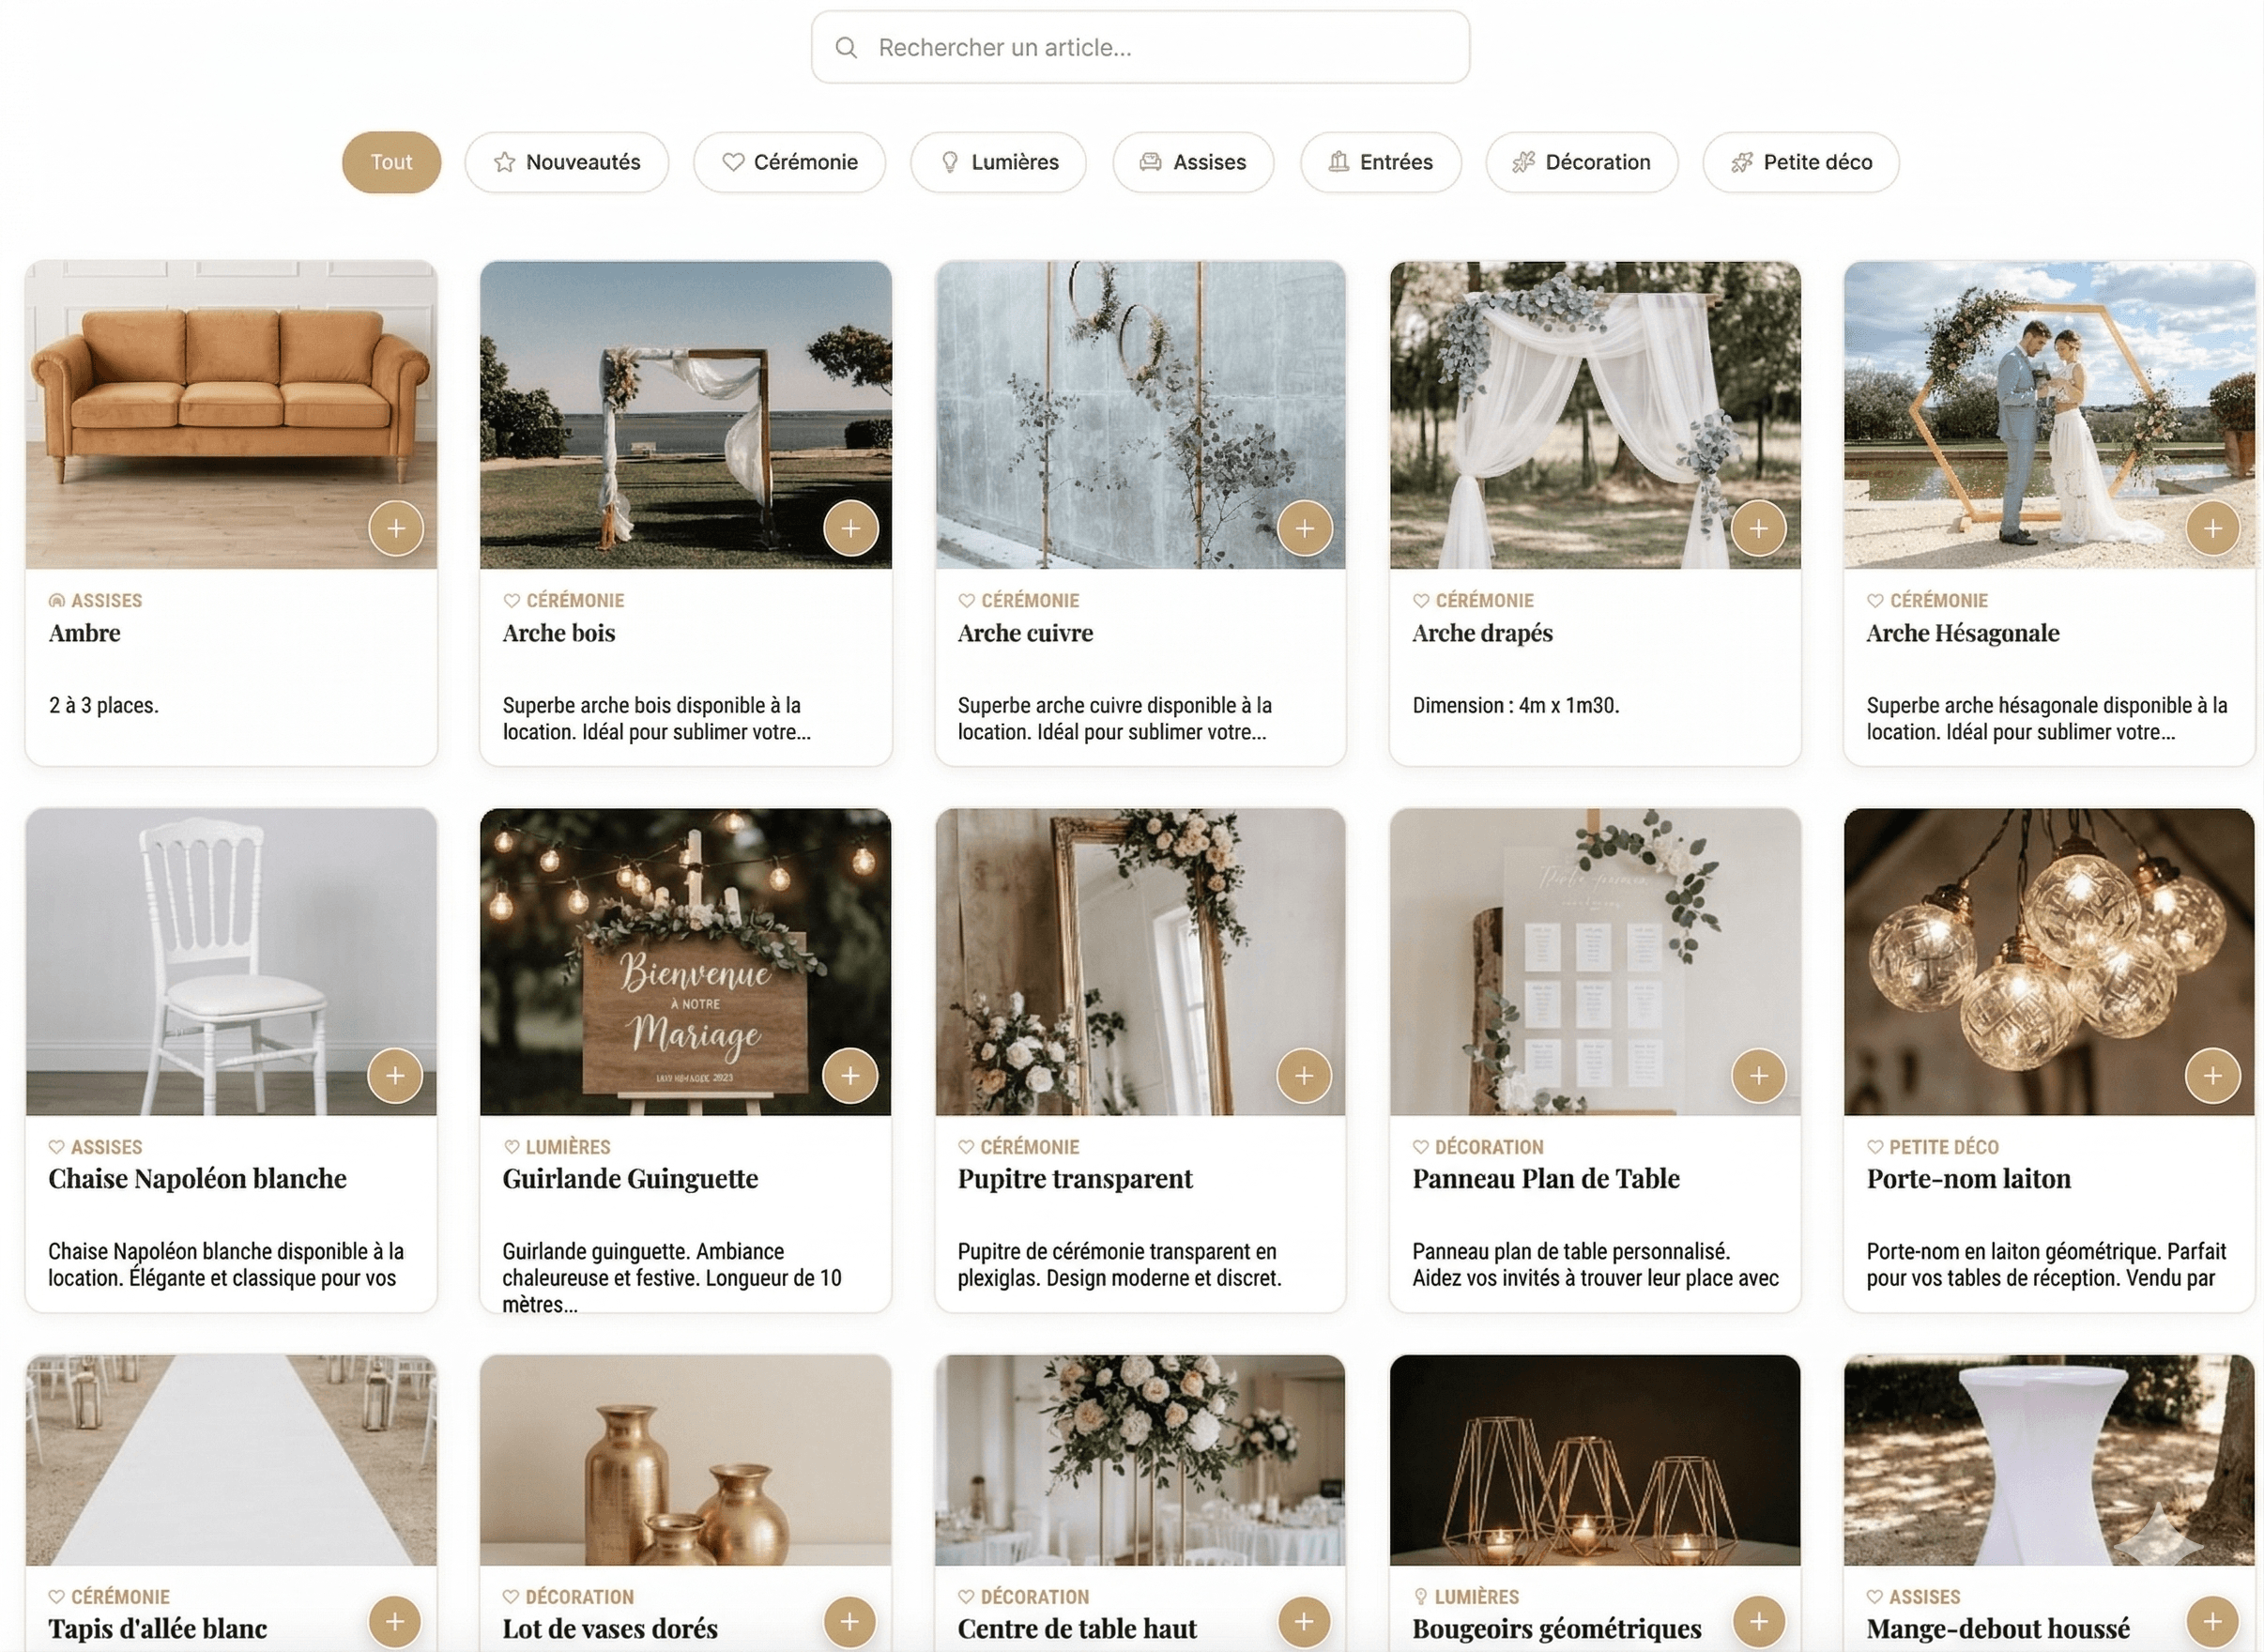Click the Arche drapés title
The height and width of the screenshot is (1652, 2264).
click(x=1482, y=634)
